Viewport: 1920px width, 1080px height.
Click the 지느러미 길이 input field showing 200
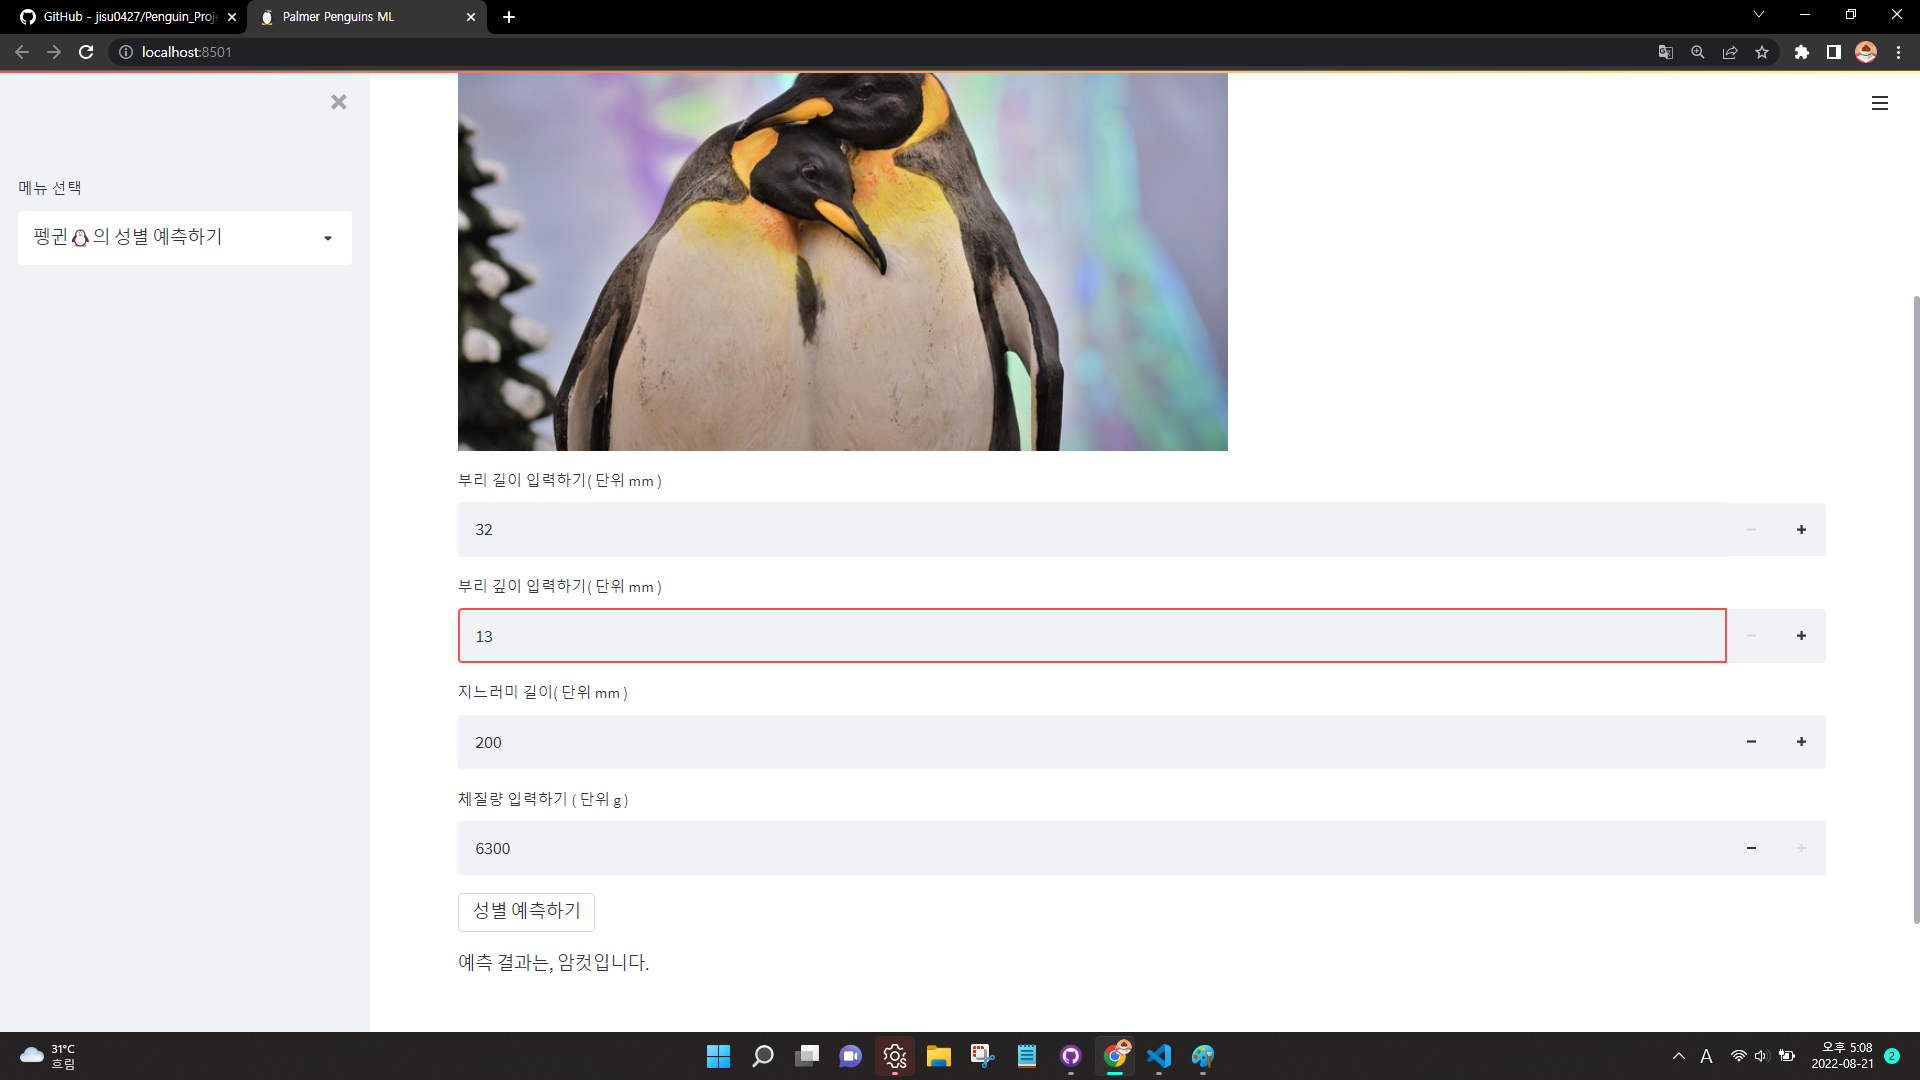point(1092,742)
